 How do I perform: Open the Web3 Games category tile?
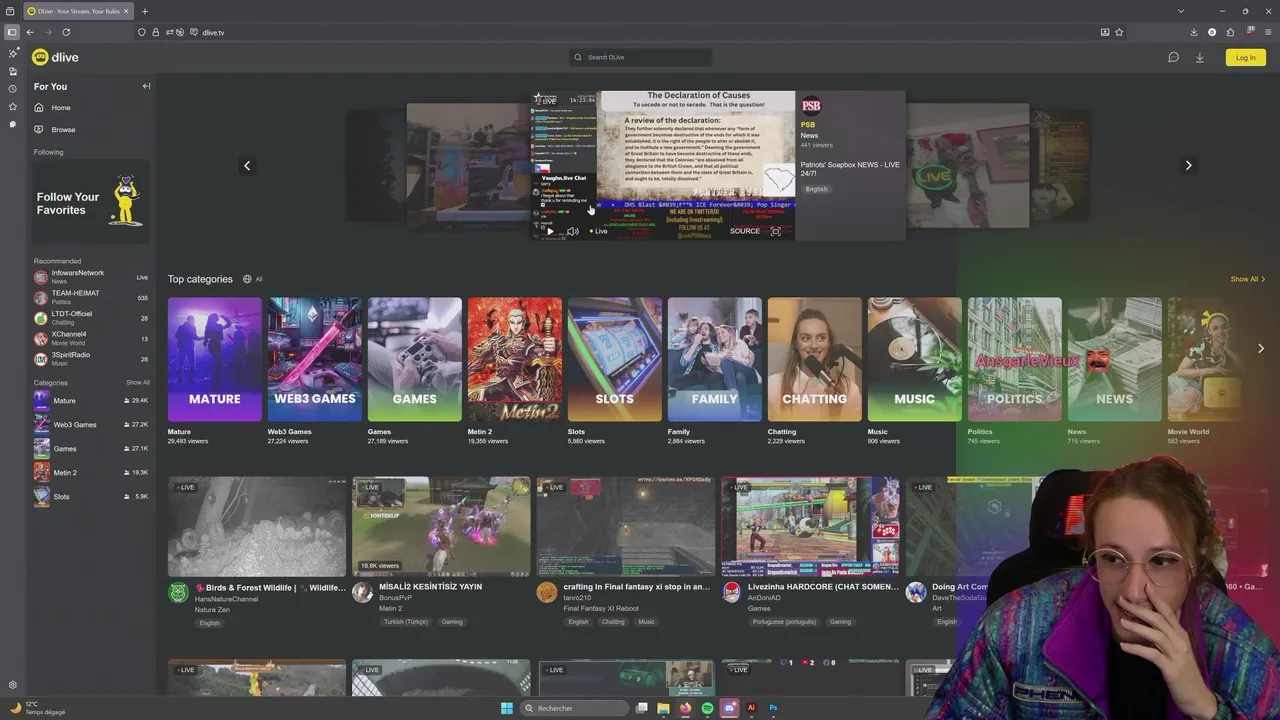315,359
